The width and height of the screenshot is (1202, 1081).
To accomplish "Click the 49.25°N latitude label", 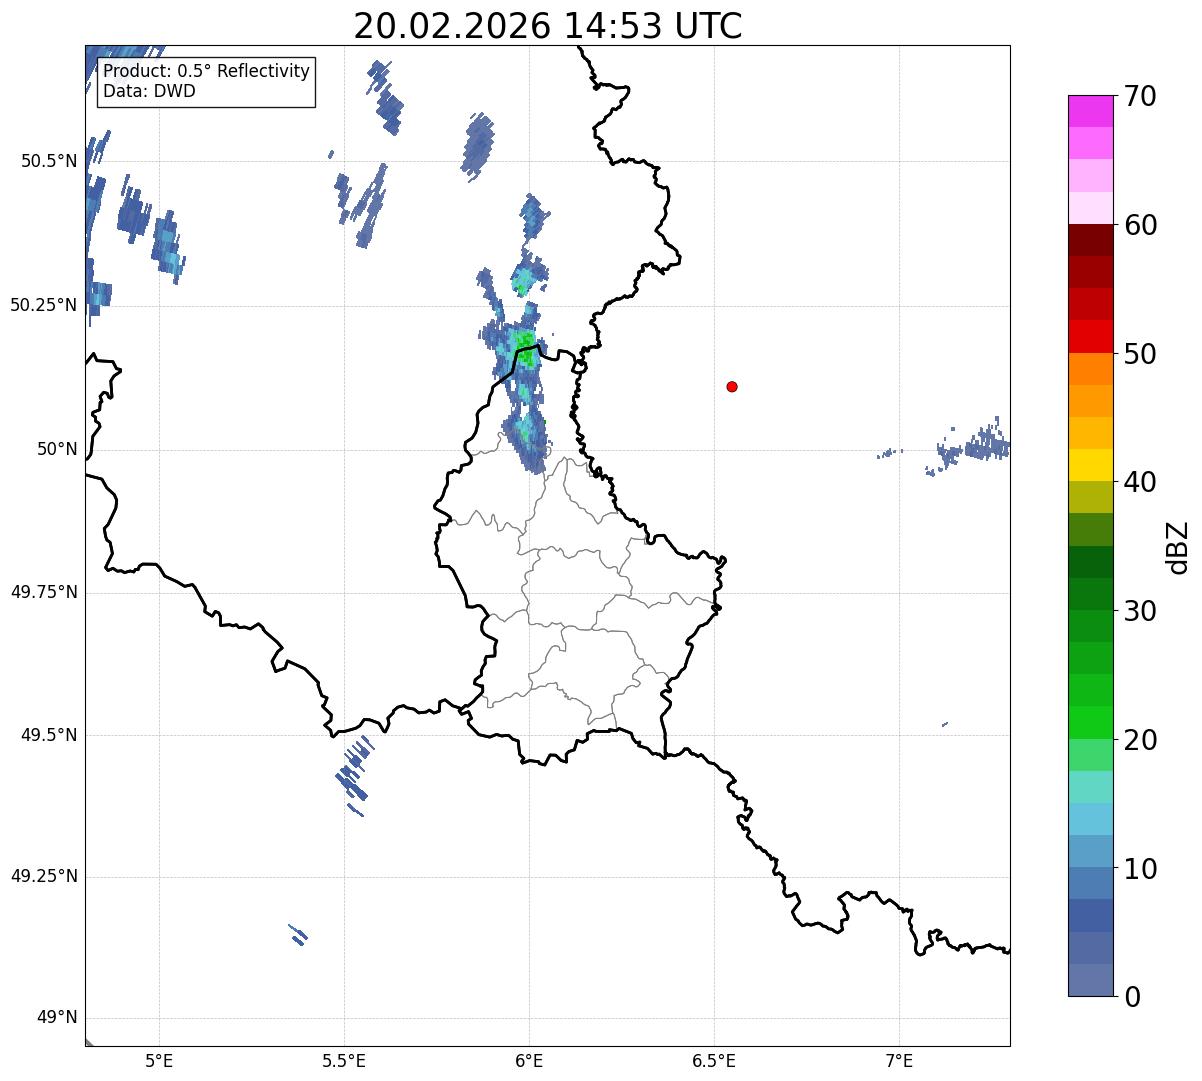I will click(43, 876).
